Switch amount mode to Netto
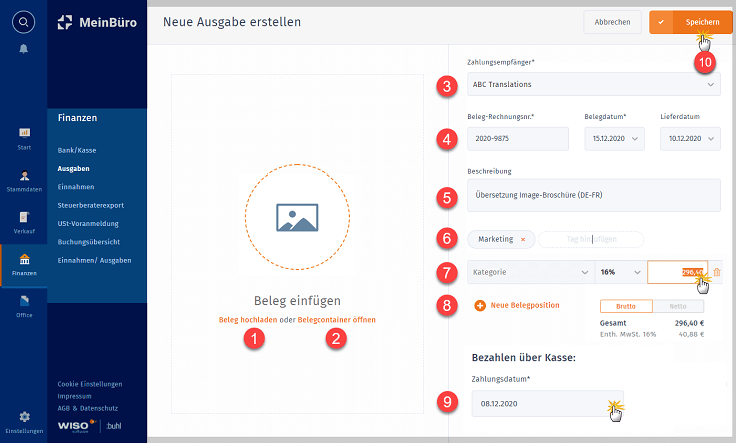The width and height of the screenshot is (736, 443). (678, 306)
